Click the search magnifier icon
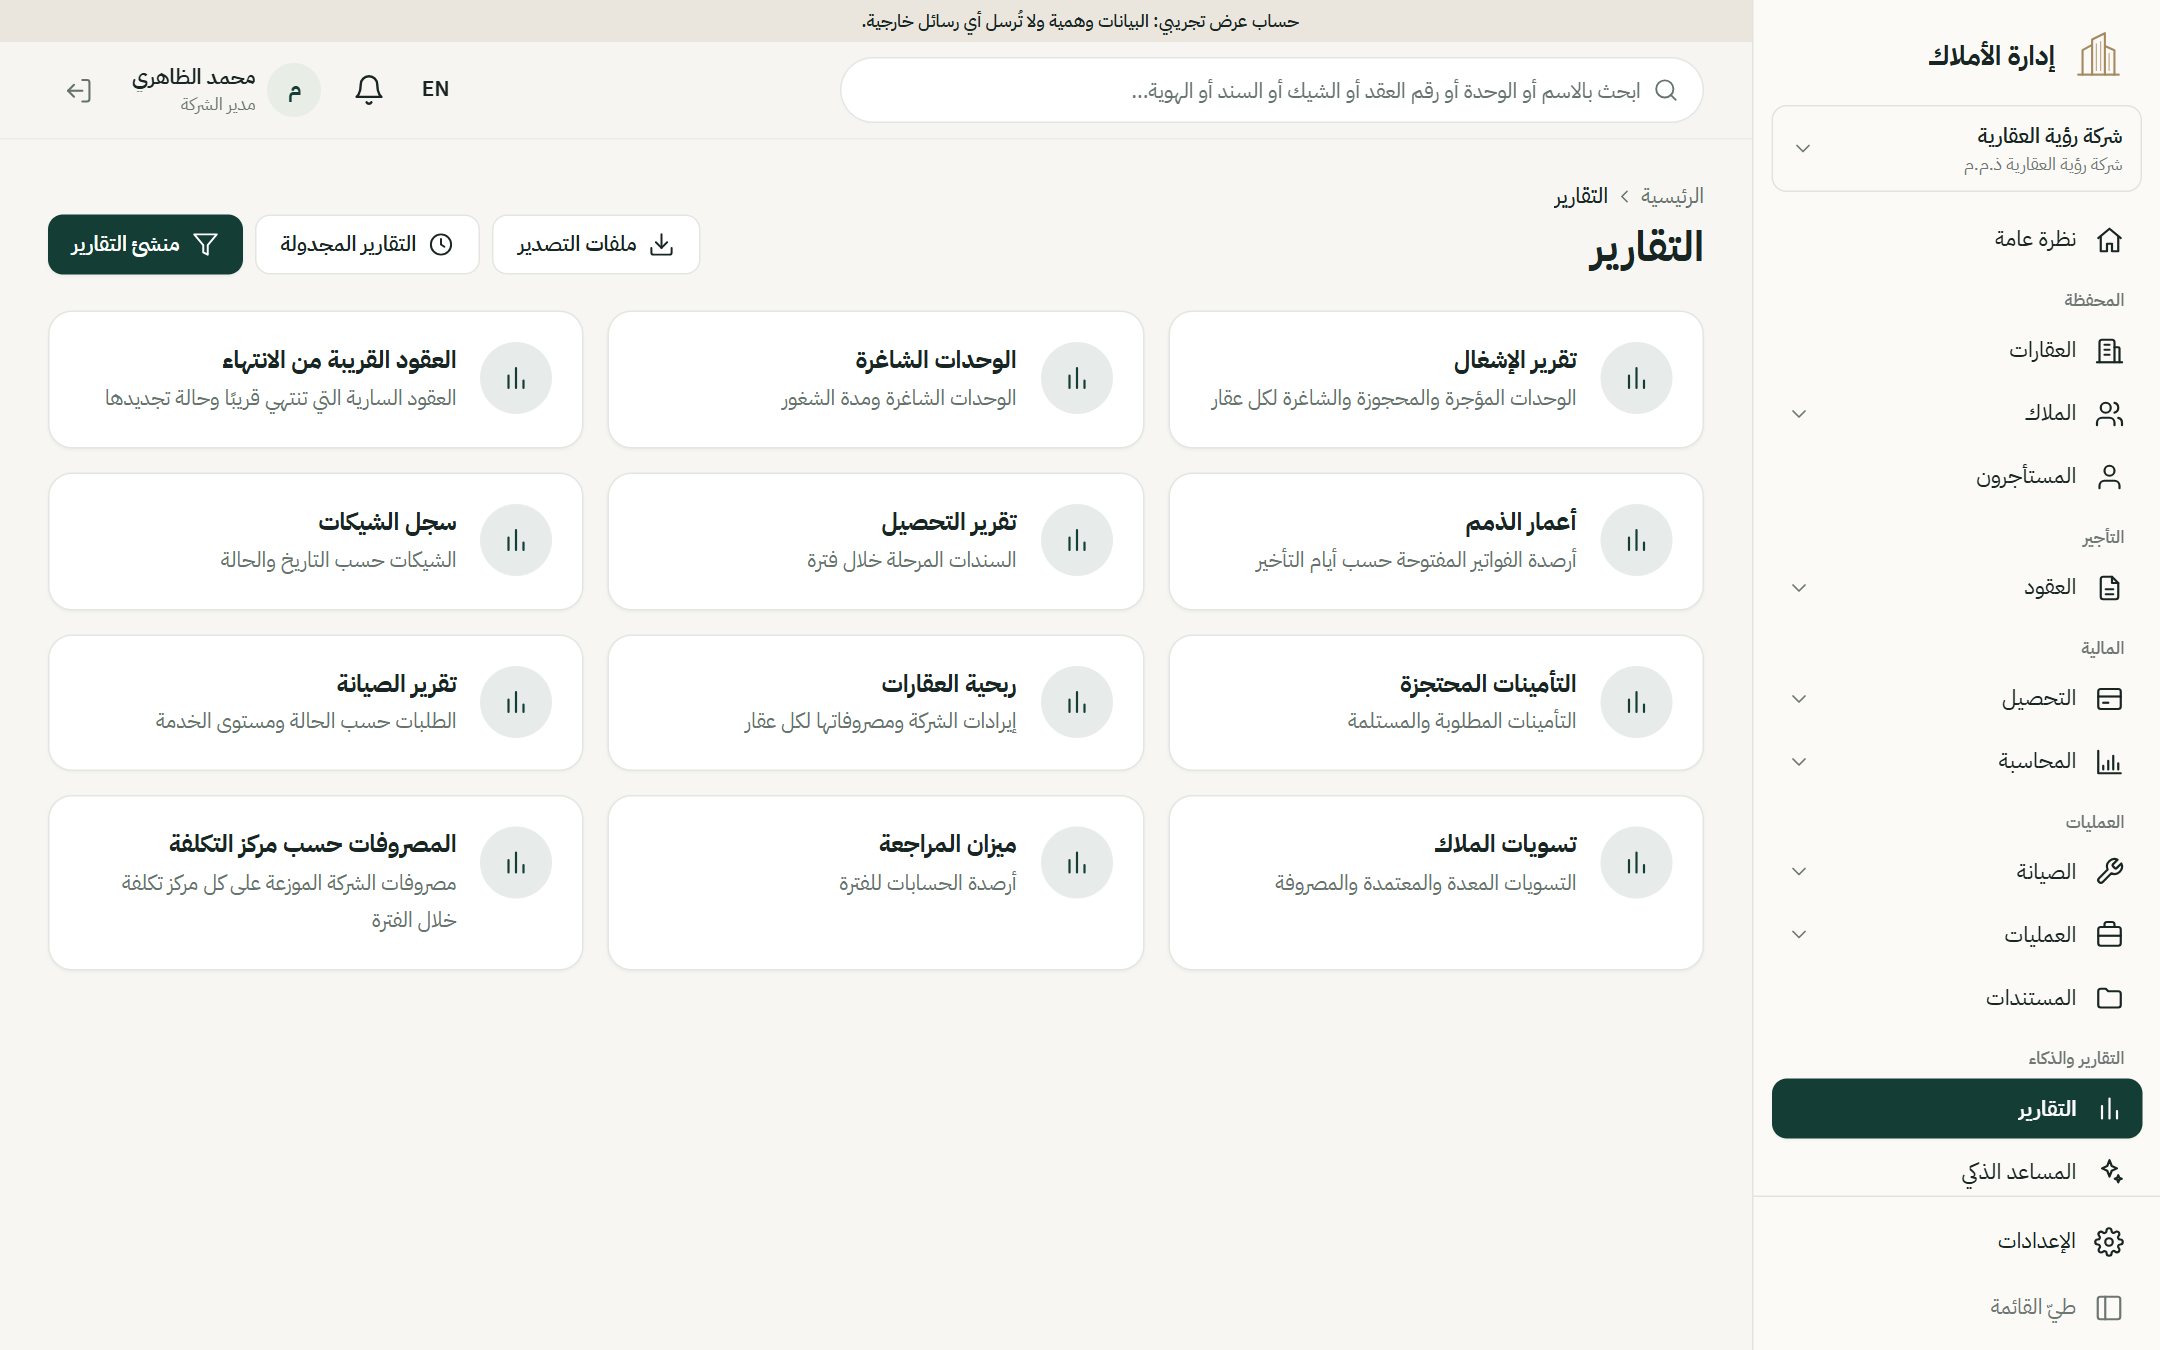This screenshot has width=2160, height=1350. [1666, 91]
